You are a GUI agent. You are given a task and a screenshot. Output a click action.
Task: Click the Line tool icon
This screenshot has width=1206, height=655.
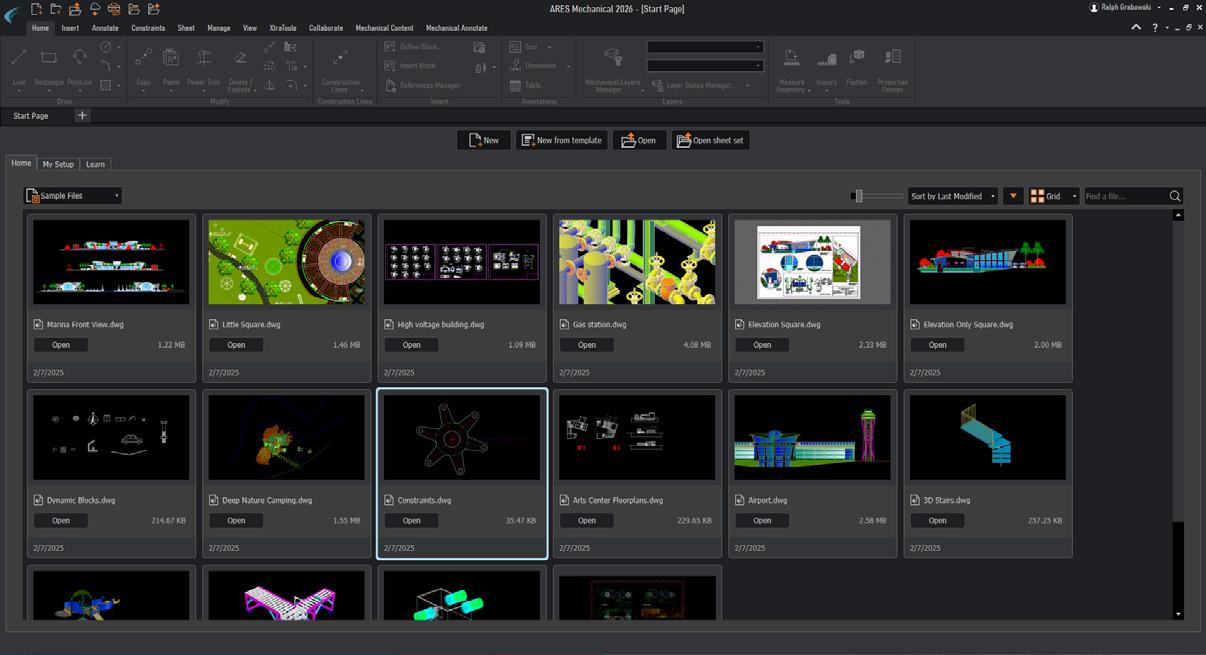tap(19, 58)
